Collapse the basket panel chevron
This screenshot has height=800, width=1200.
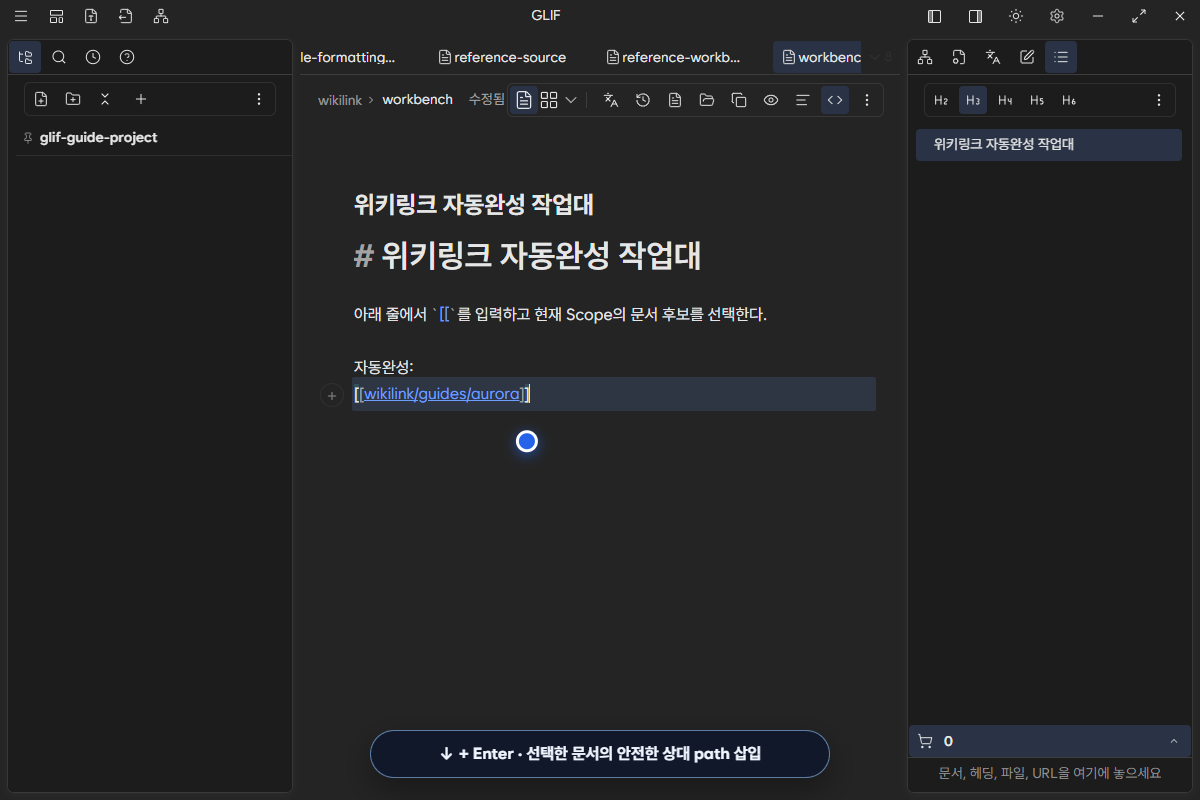point(1173,741)
